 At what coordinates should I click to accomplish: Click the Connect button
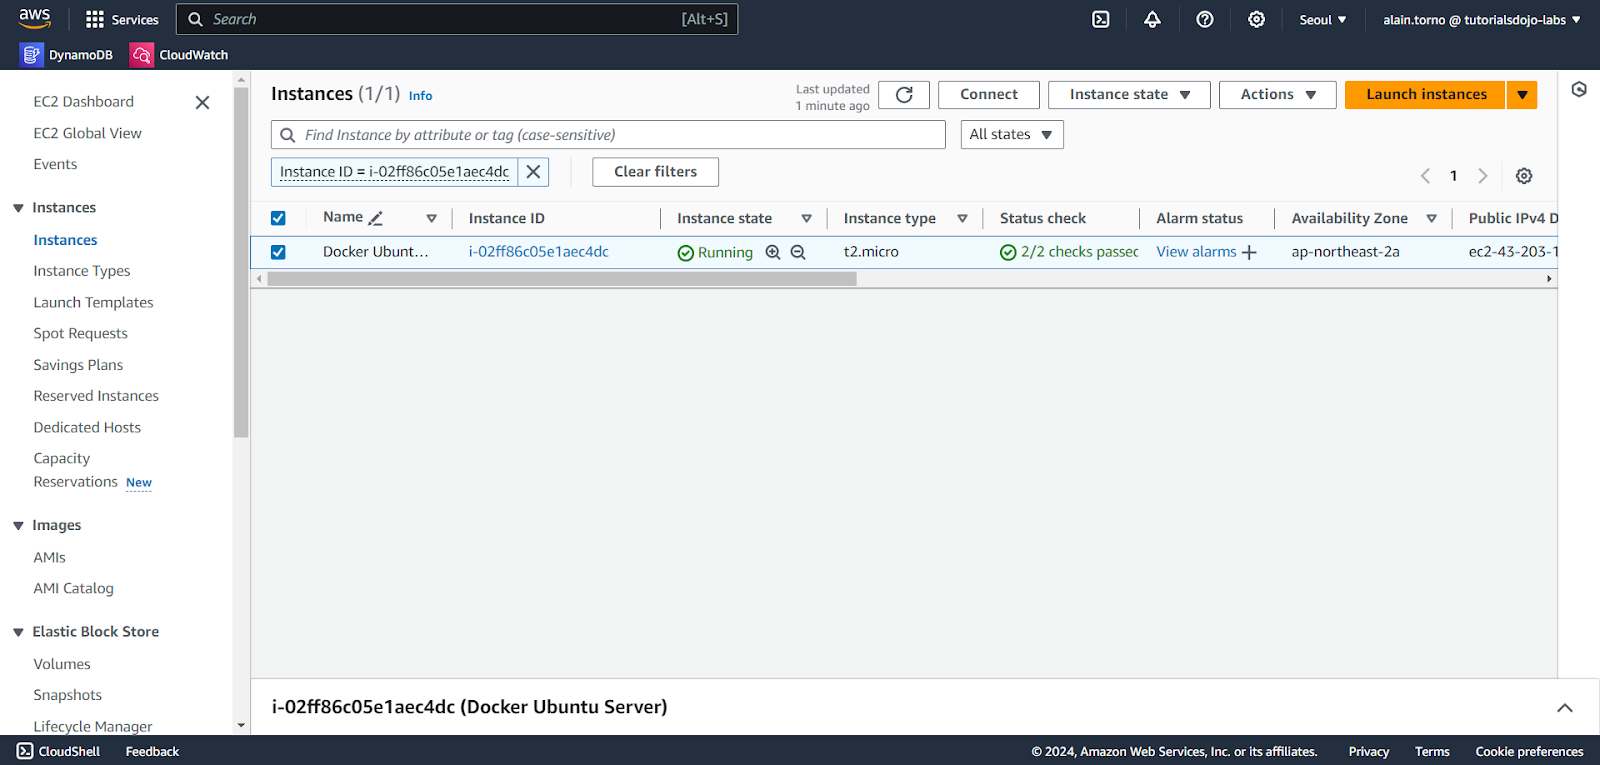(989, 95)
